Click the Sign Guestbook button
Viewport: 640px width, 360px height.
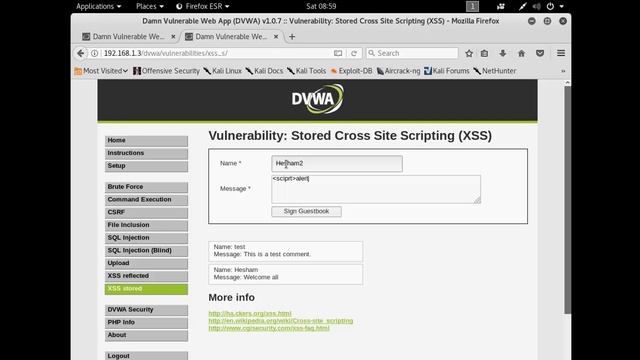(x=307, y=211)
